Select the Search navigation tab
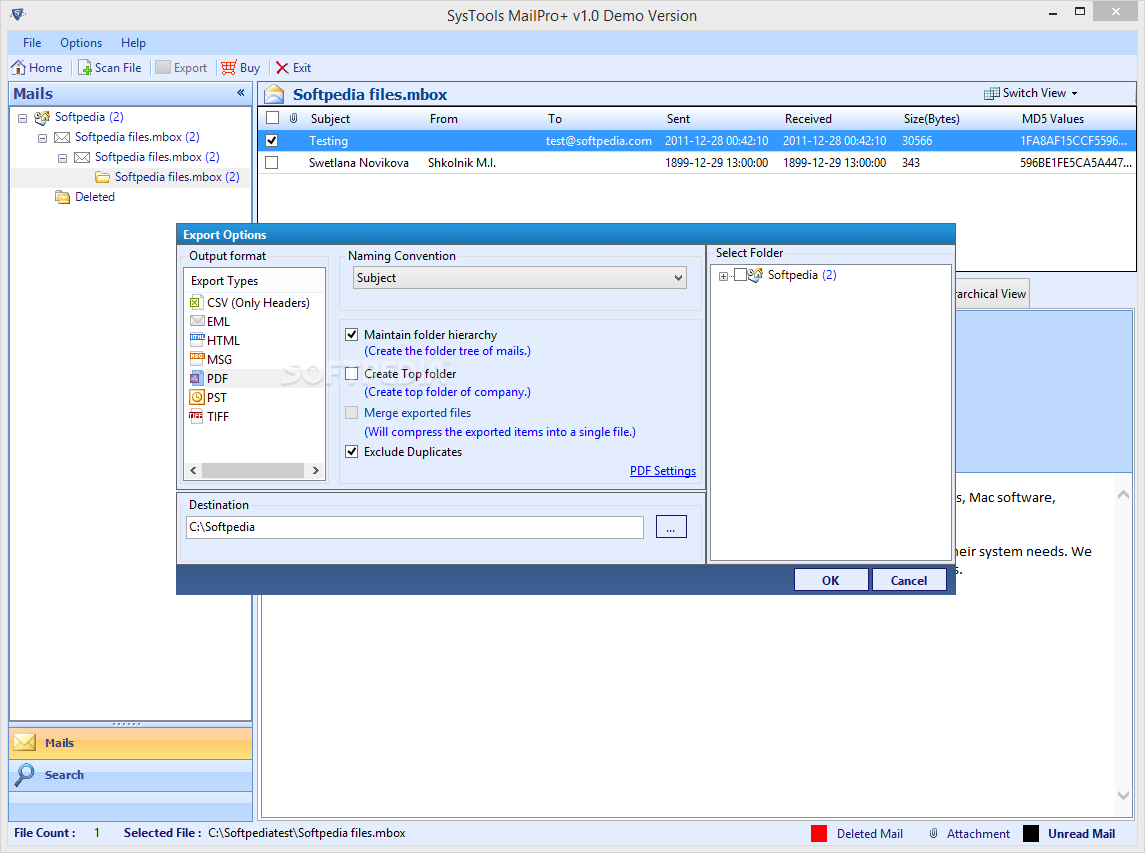This screenshot has width=1145, height=853. (x=131, y=775)
